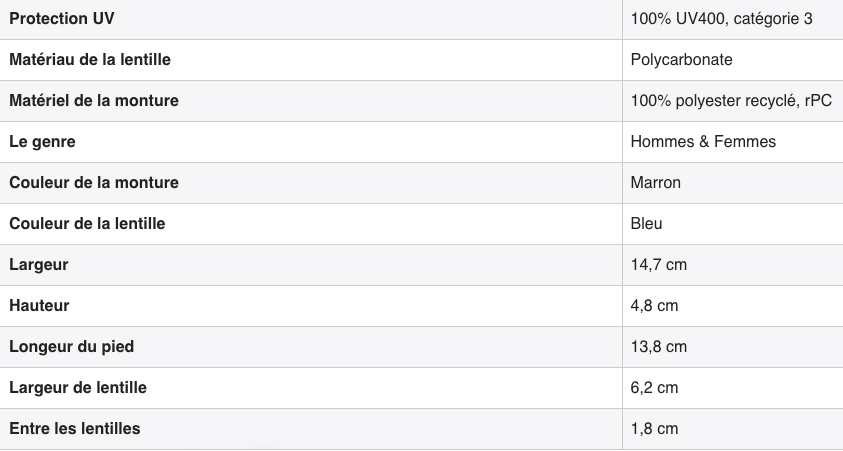Click the 13,8 cm value
This screenshot has height=451, width=843.
point(659,347)
